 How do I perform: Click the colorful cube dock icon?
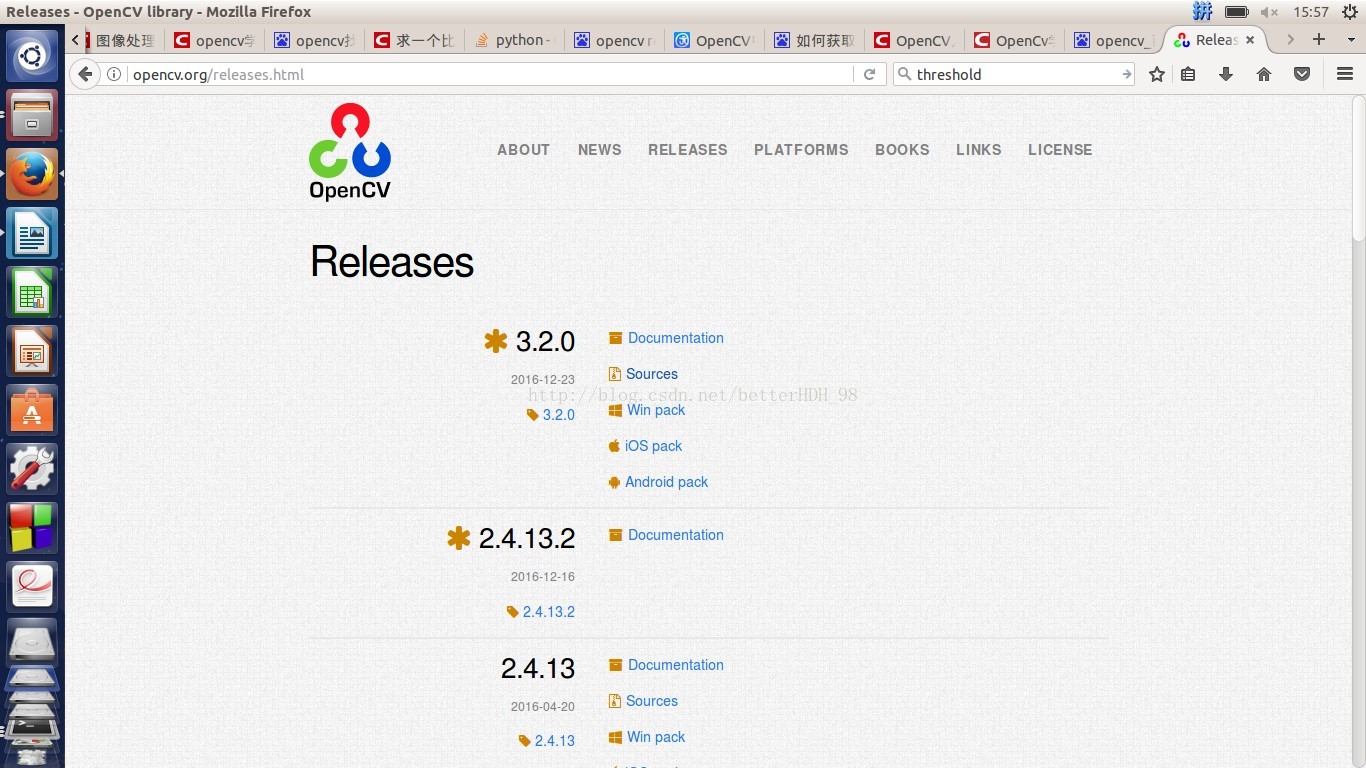(32, 528)
